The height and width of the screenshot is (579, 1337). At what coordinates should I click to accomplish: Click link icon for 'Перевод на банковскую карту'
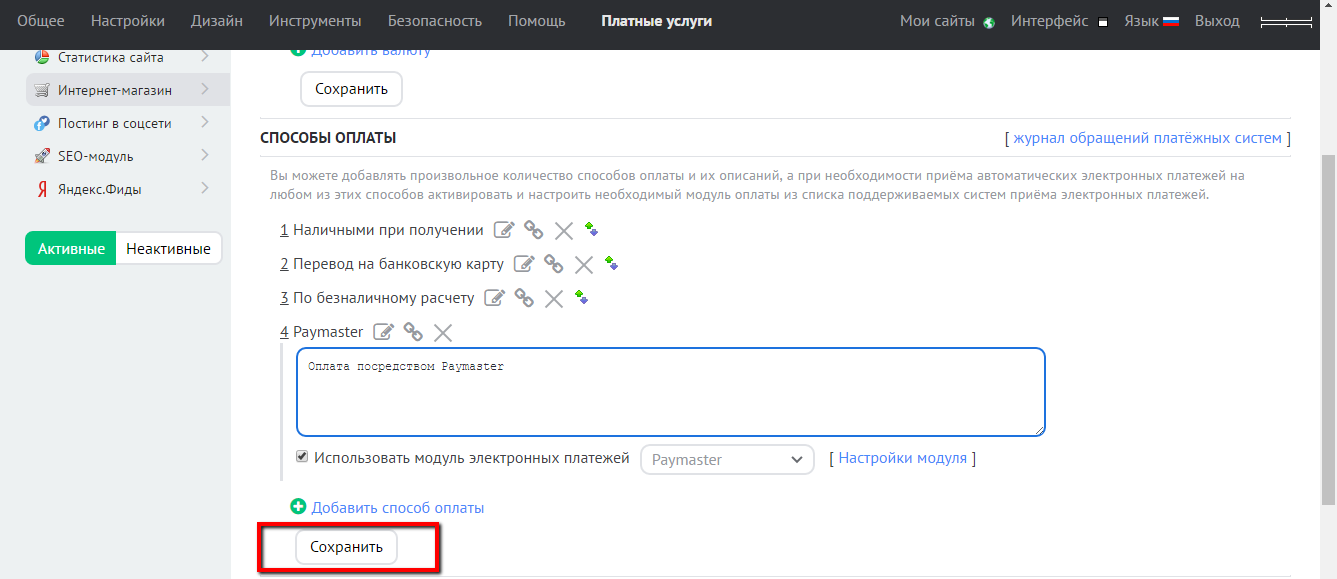point(553,264)
